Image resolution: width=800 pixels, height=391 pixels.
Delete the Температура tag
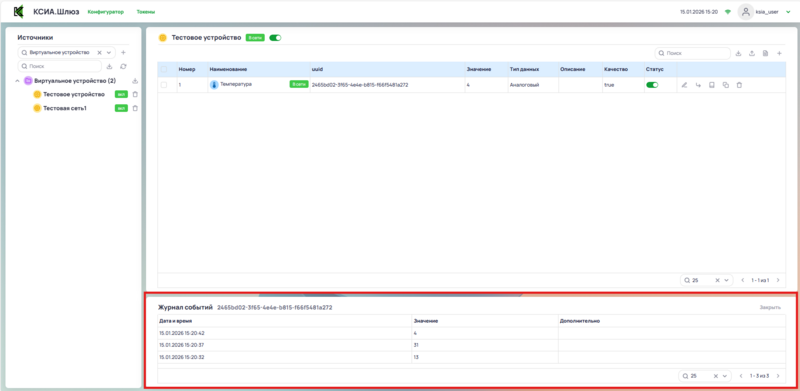[739, 85]
